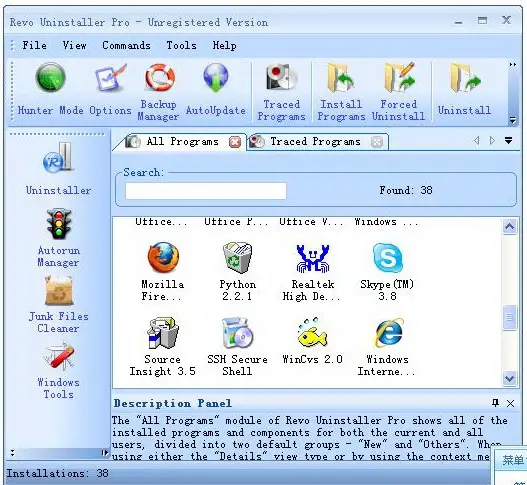Close the All Programs tab

[x=235, y=142]
